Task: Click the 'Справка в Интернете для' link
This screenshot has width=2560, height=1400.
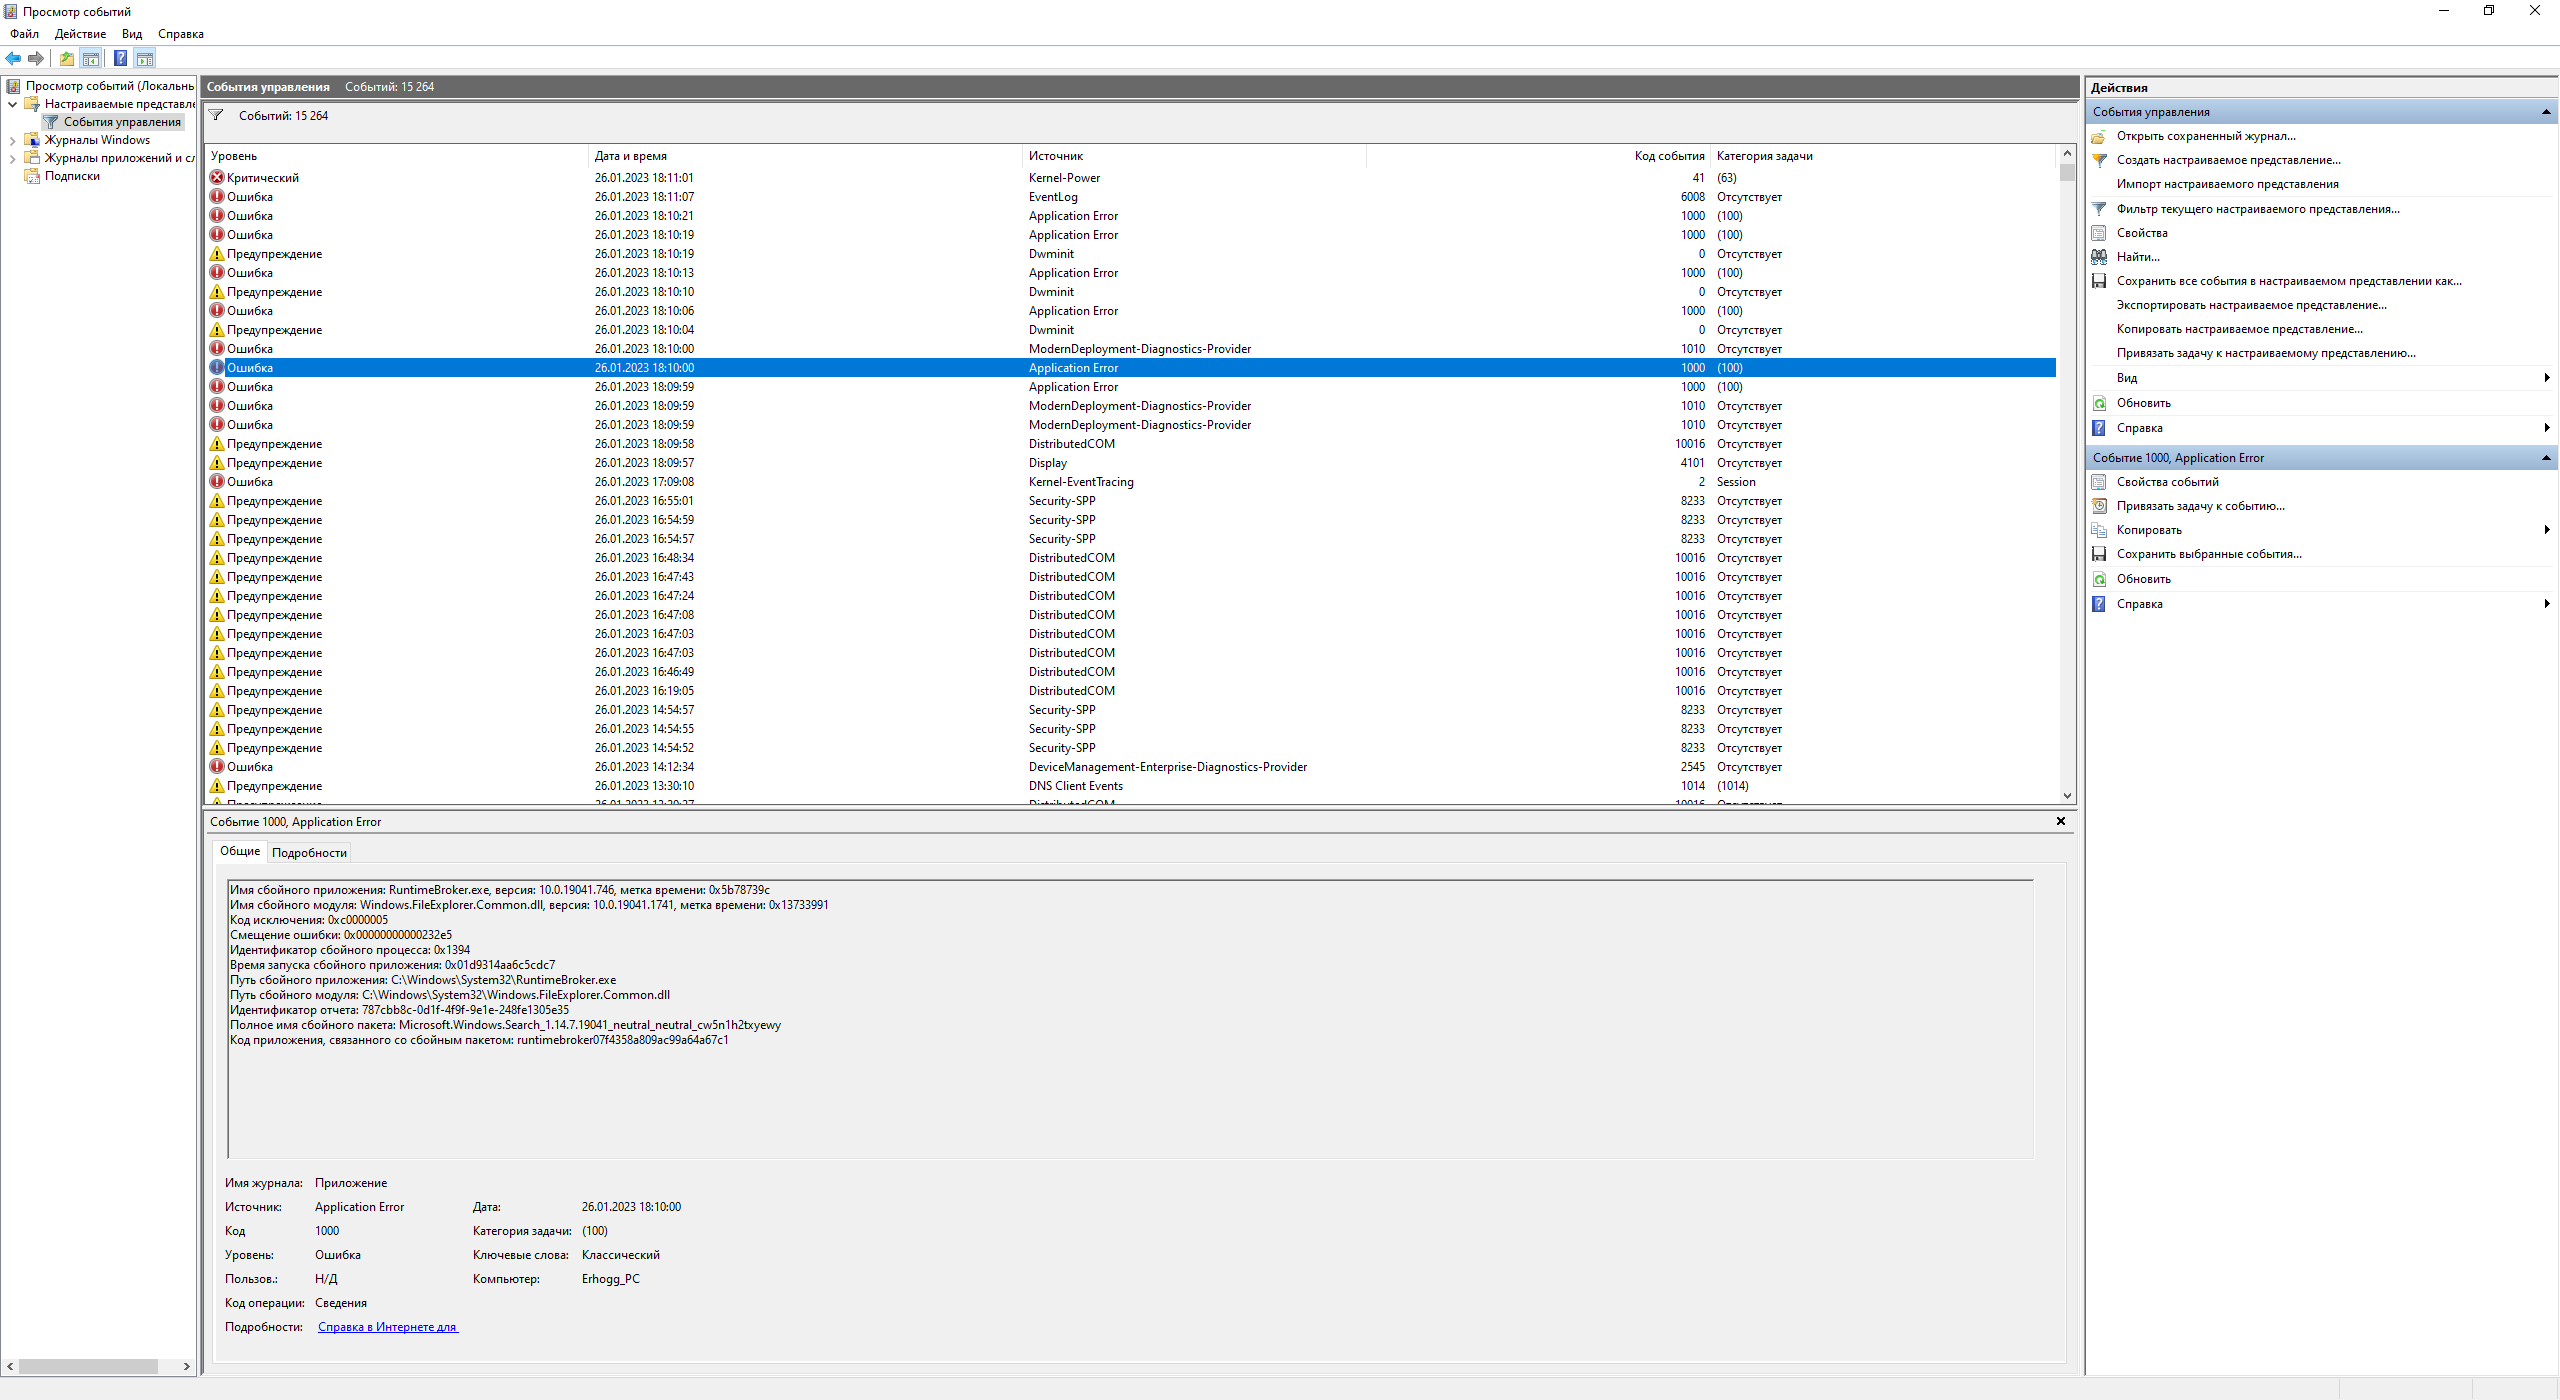Action: [387, 1327]
